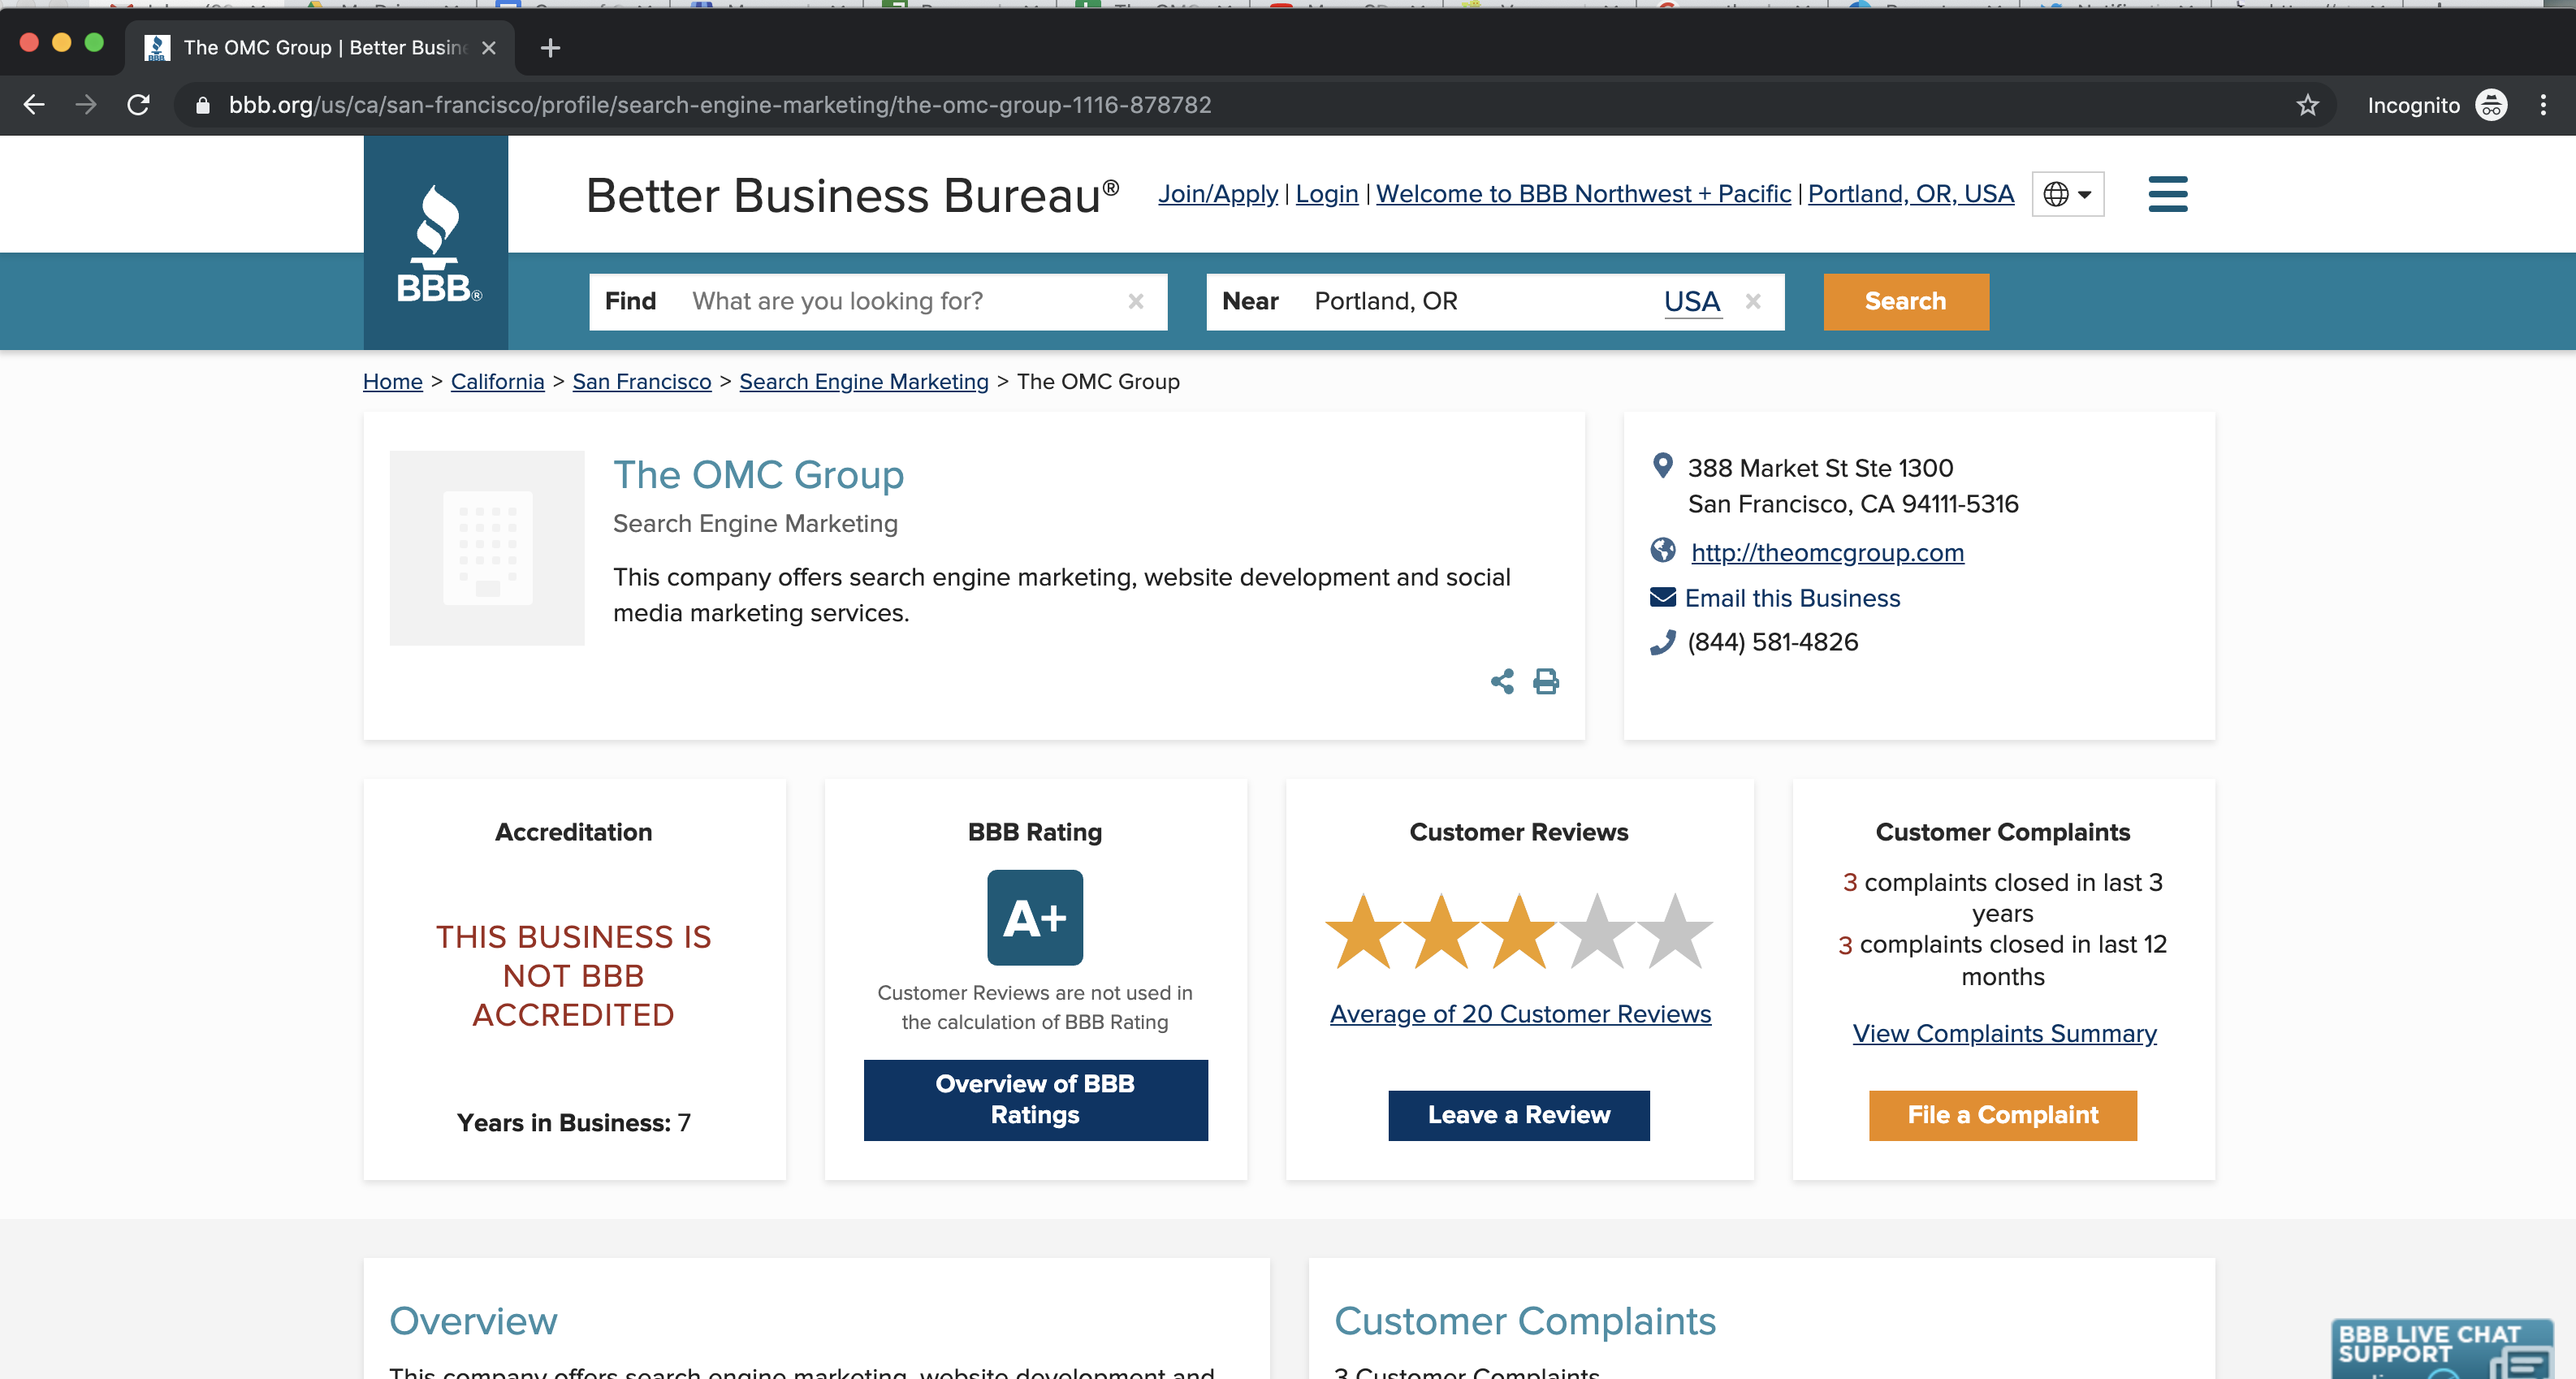Reload the page

(x=138, y=105)
